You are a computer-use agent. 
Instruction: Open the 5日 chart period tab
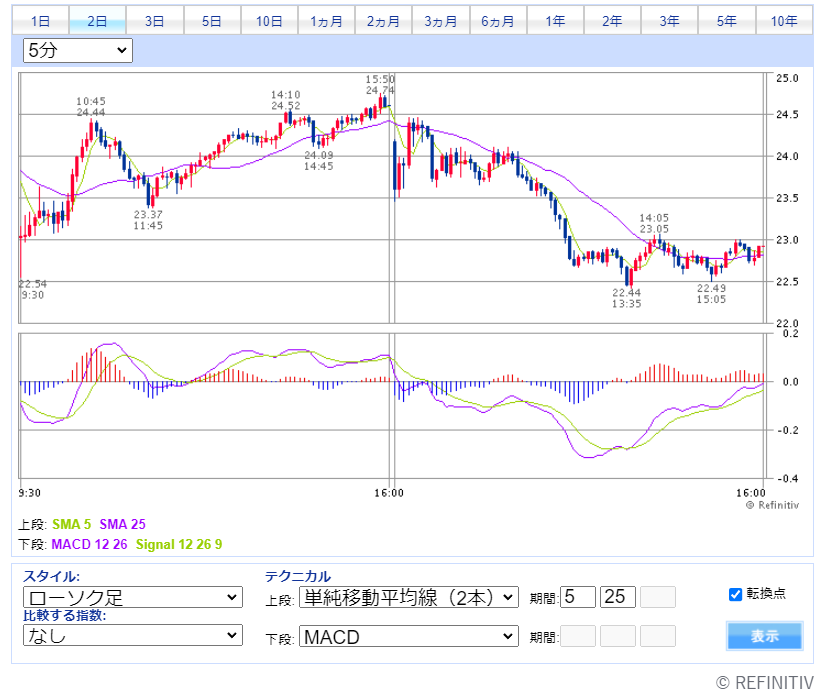tap(211, 20)
